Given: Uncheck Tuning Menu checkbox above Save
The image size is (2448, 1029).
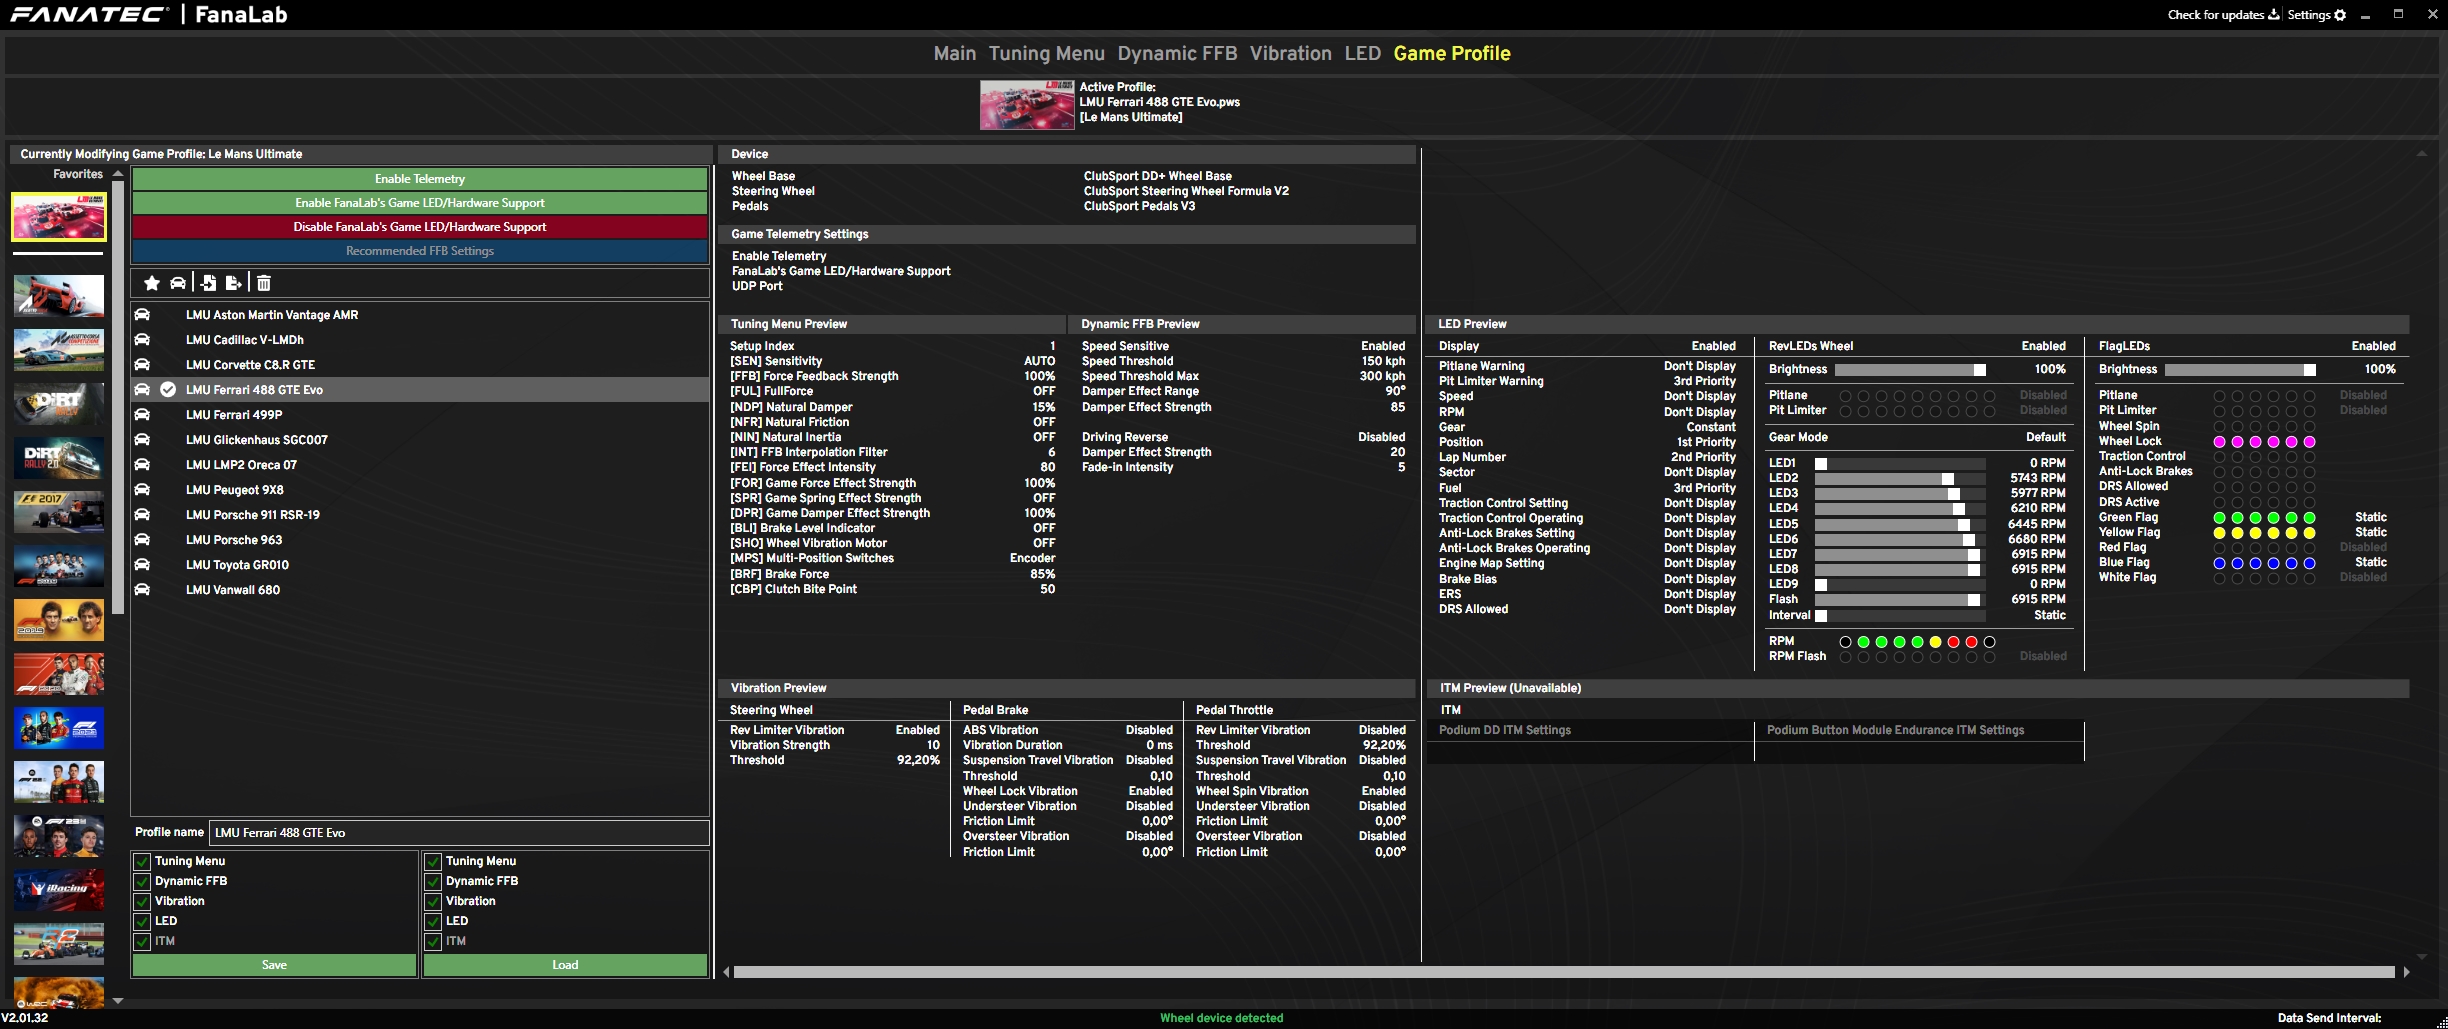Looking at the screenshot, I should pos(142,861).
